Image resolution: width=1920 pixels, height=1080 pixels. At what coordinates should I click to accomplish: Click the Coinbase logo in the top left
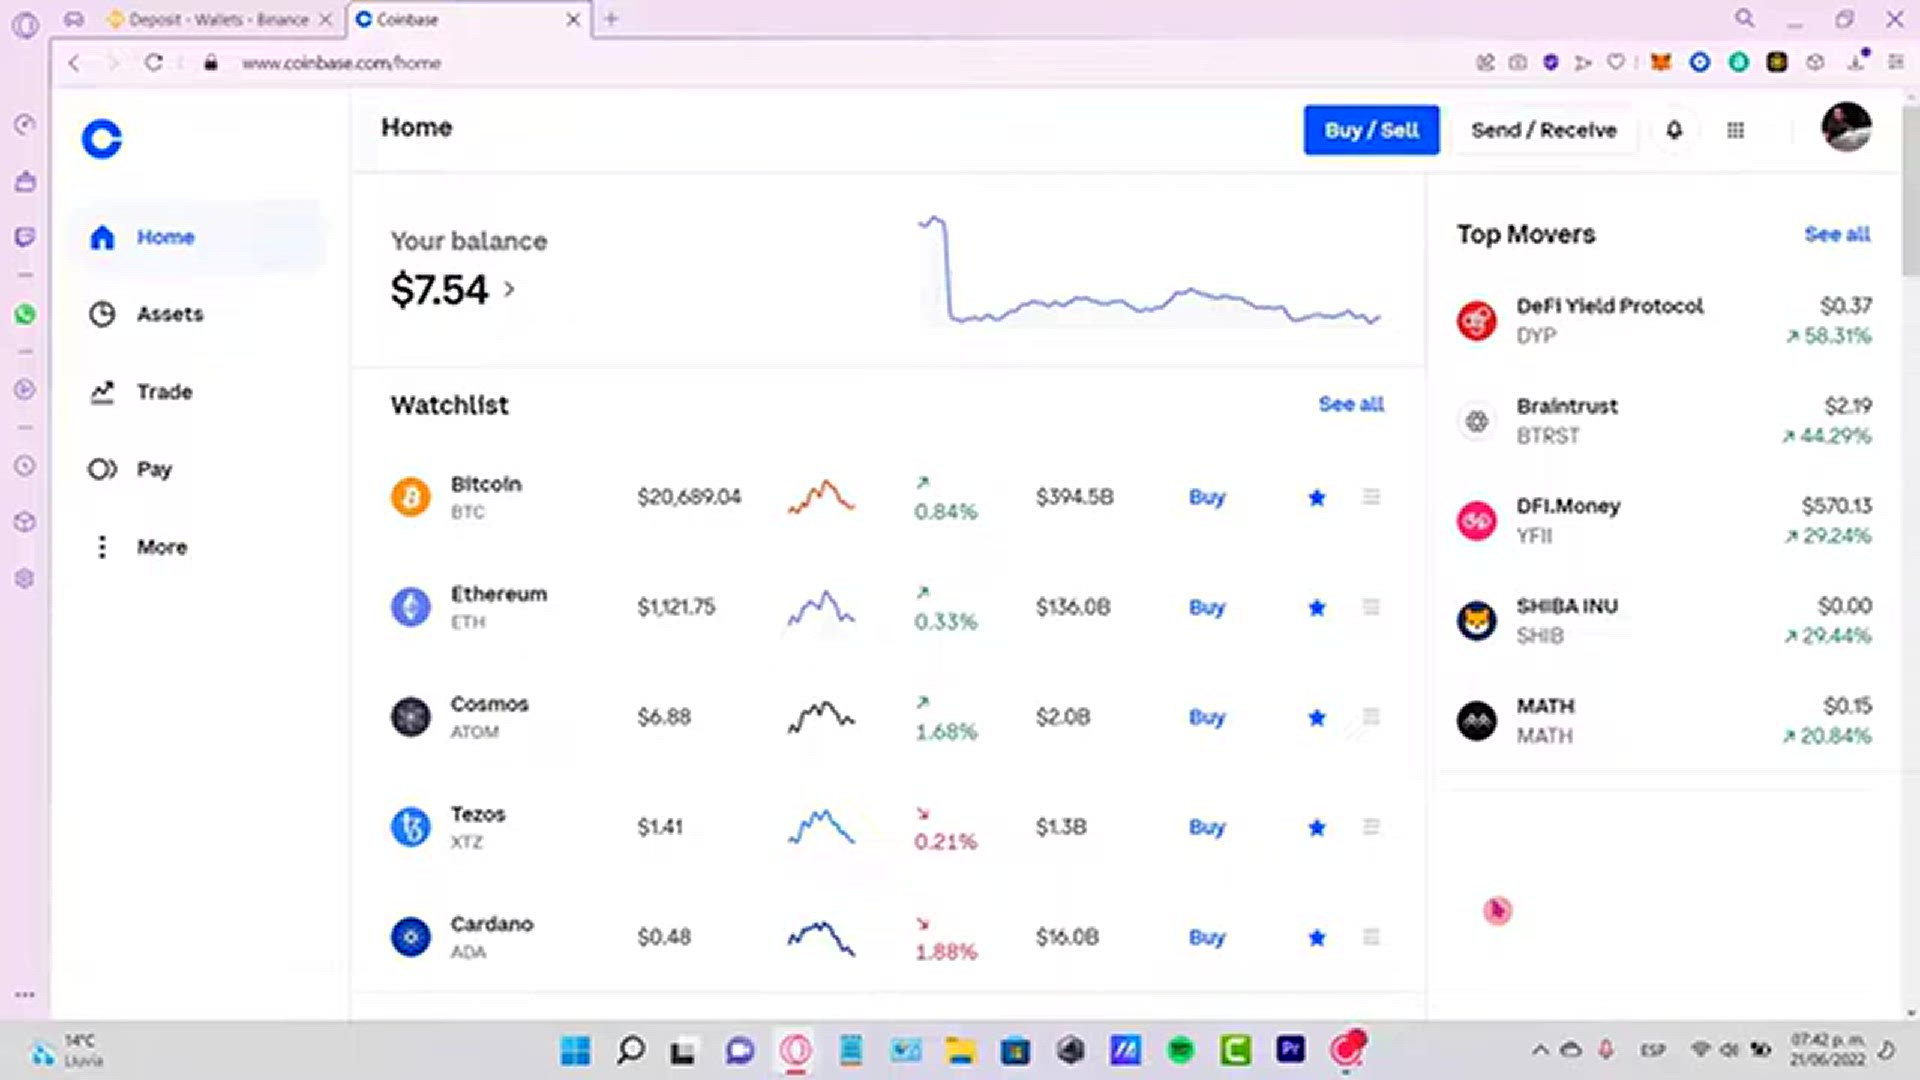tap(102, 140)
